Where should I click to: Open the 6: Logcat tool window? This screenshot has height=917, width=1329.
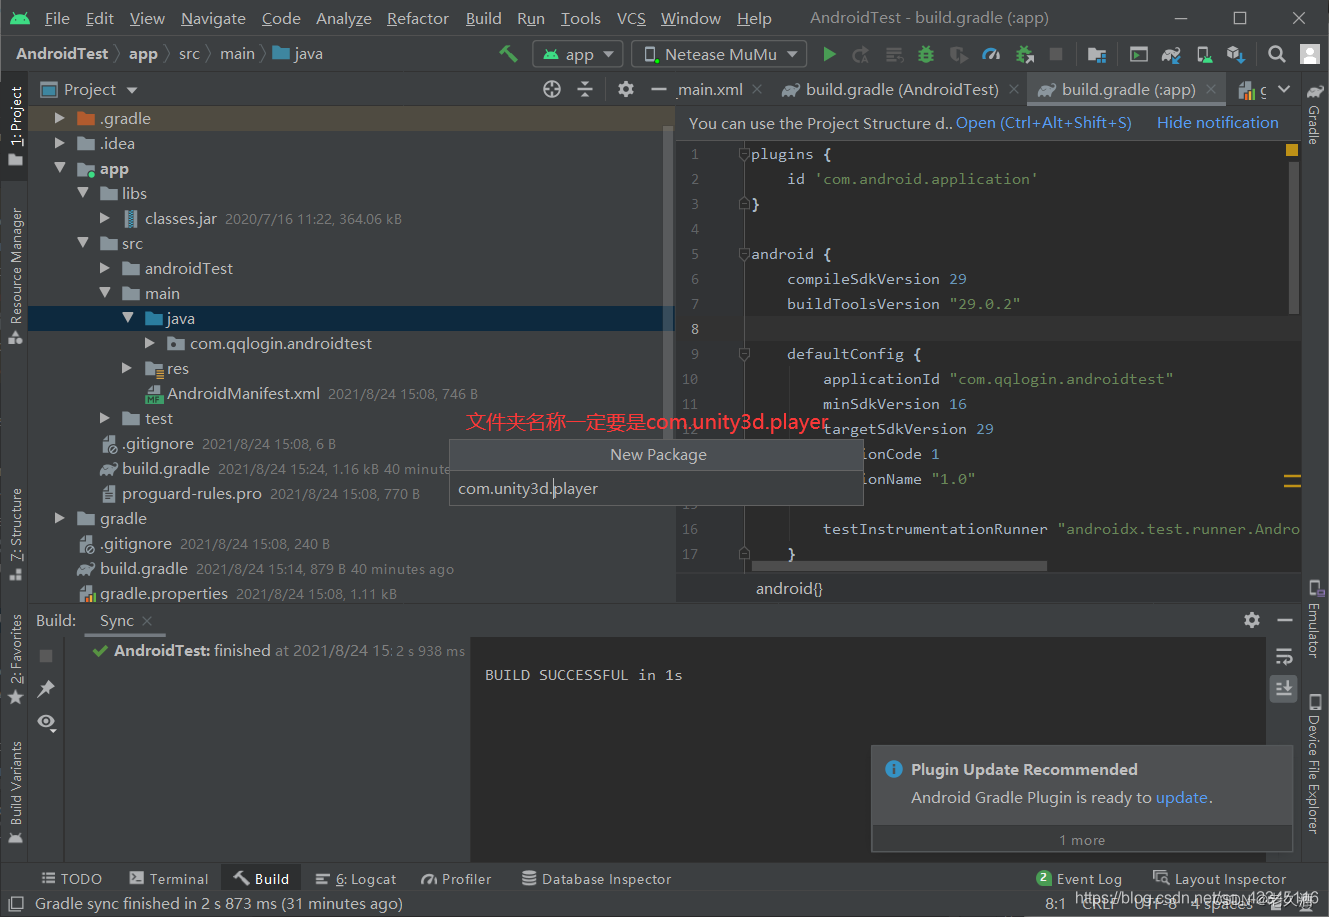tap(356, 878)
